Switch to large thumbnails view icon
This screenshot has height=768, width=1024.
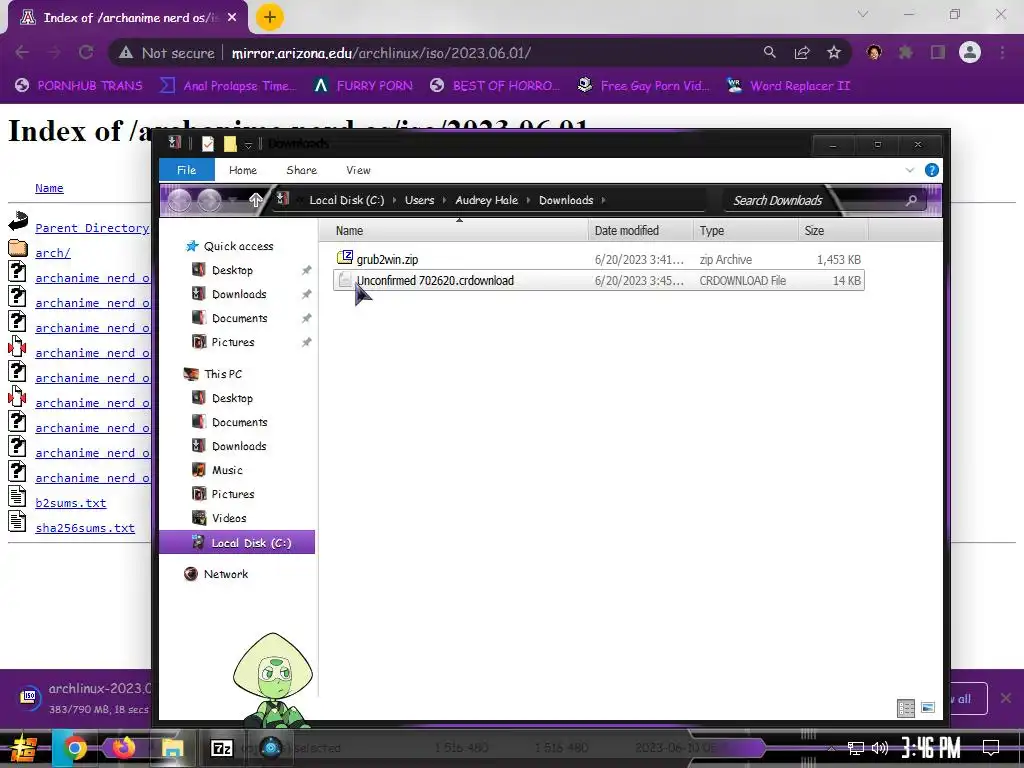click(928, 707)
